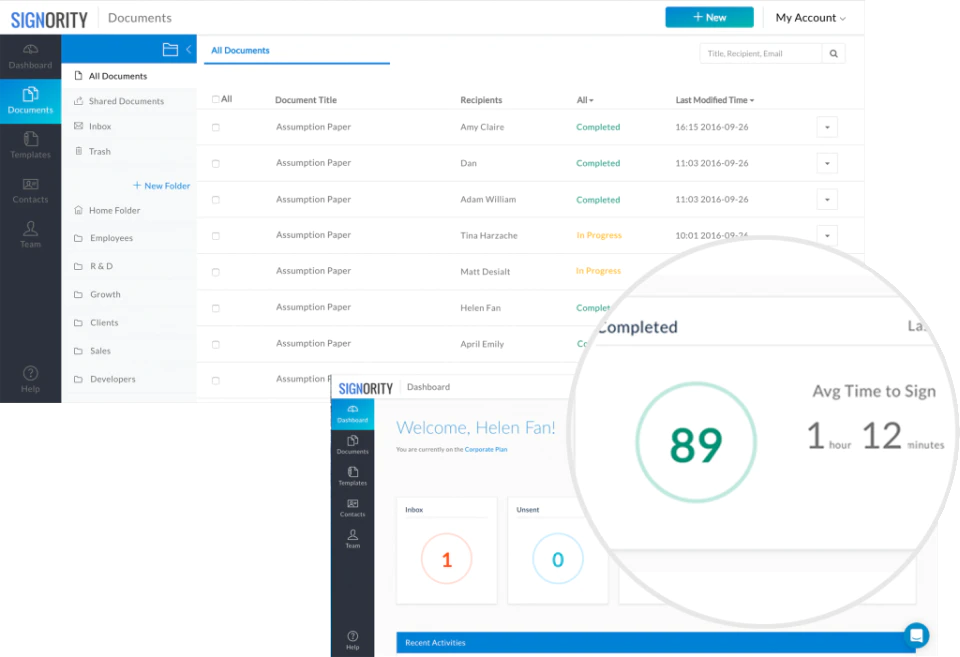Switch to the All Documents tab
Screen dimensions: 960x657
(240, 50)
